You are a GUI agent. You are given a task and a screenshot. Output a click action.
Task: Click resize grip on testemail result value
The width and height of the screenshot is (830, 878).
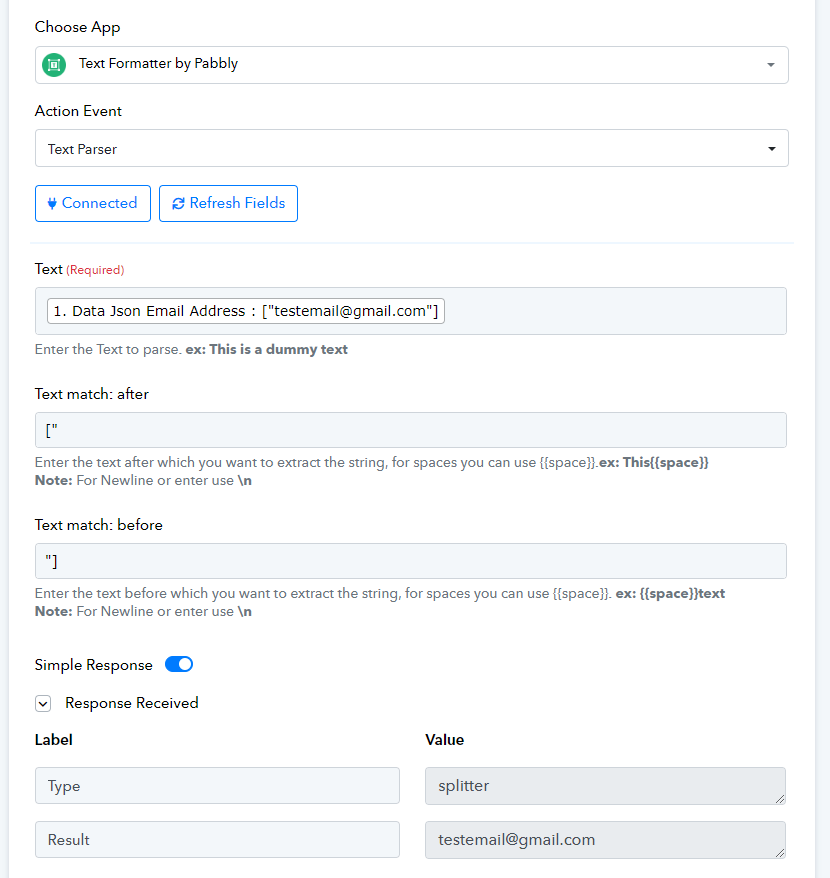(780, 852)
